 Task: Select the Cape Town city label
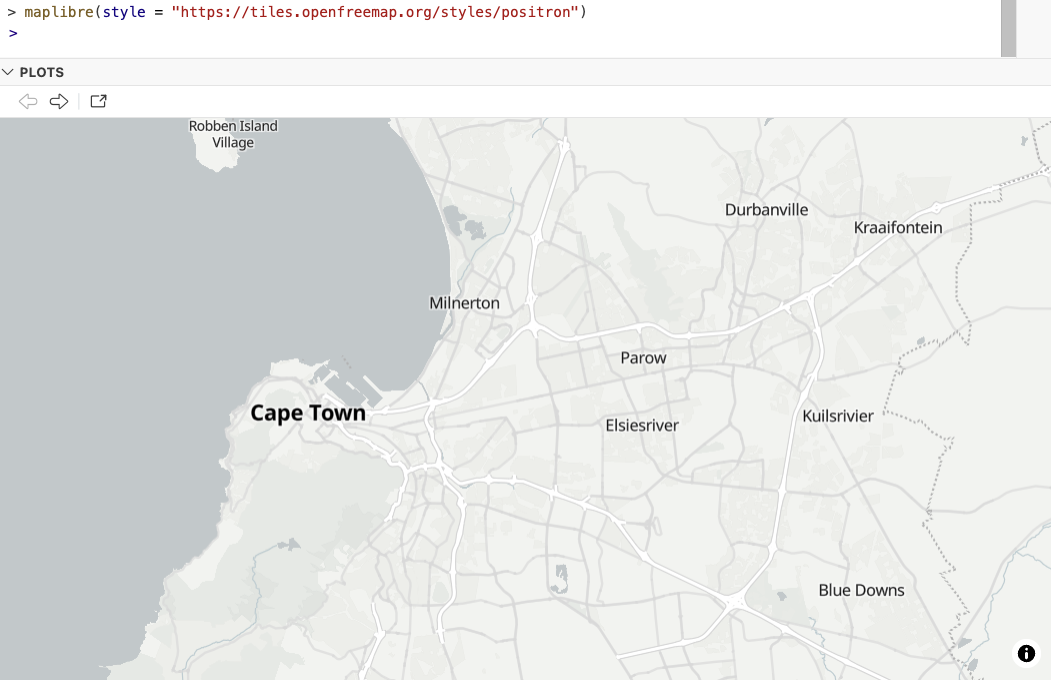[308, 413]
